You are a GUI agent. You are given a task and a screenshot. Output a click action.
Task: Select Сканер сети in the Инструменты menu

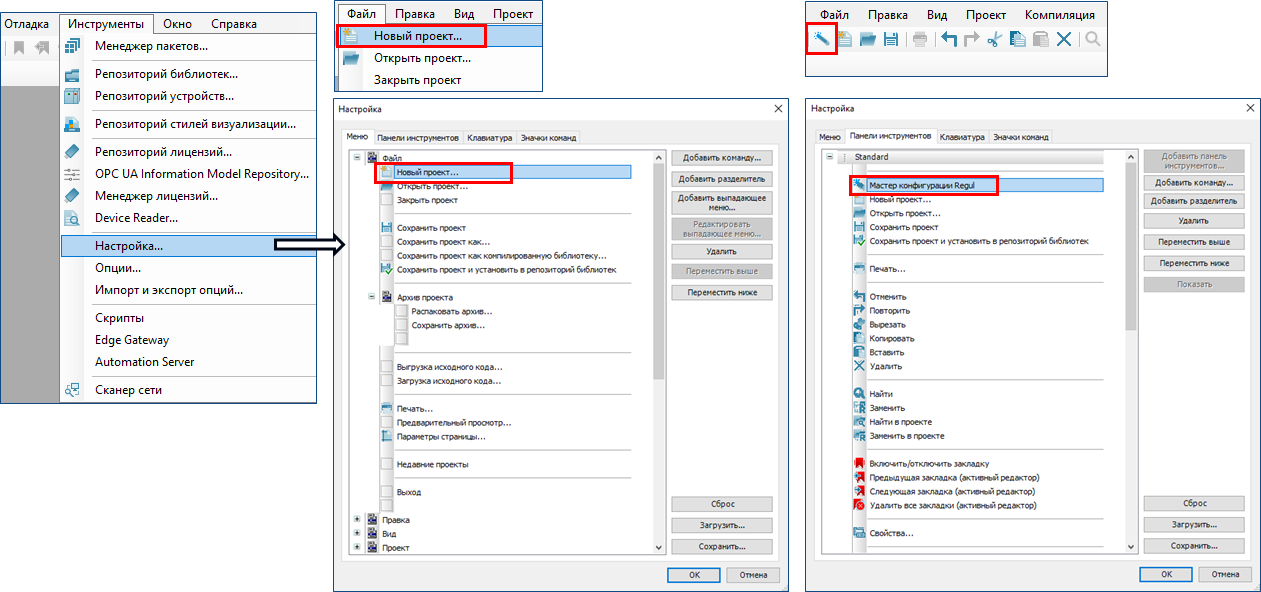(x=128, y=390)
